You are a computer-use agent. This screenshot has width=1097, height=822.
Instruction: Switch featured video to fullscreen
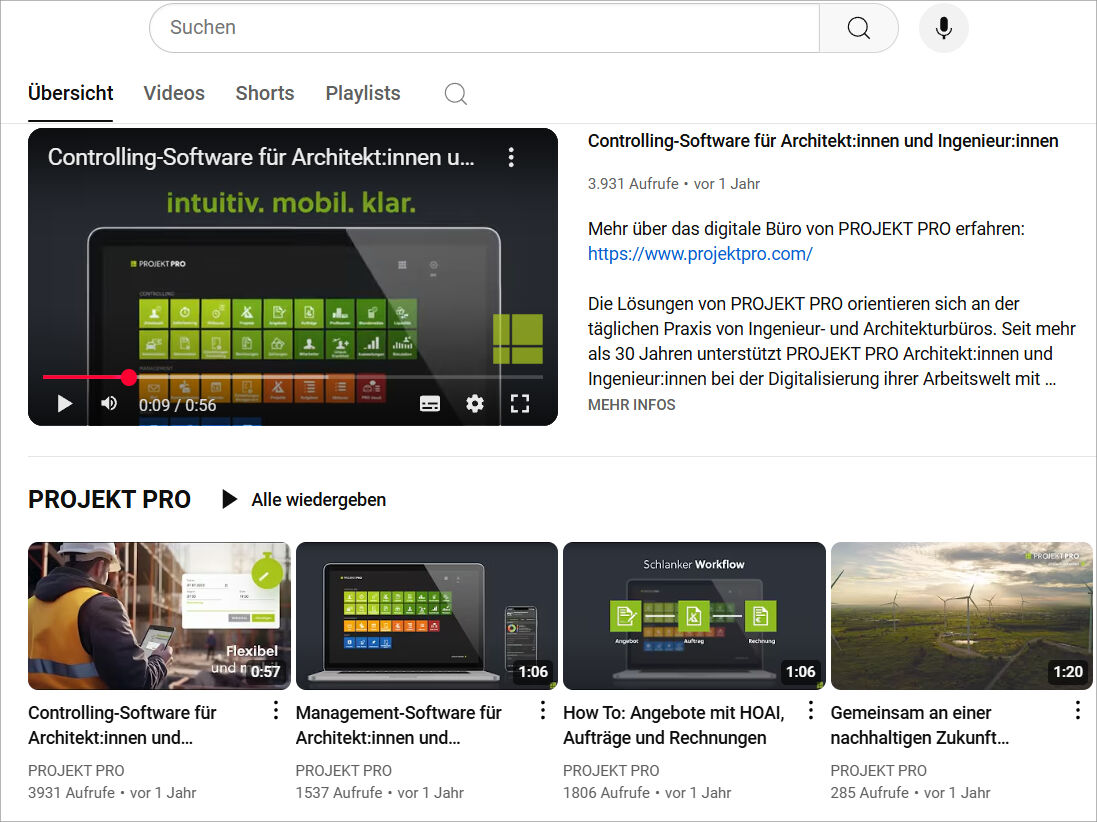click(x=520, y=404)
